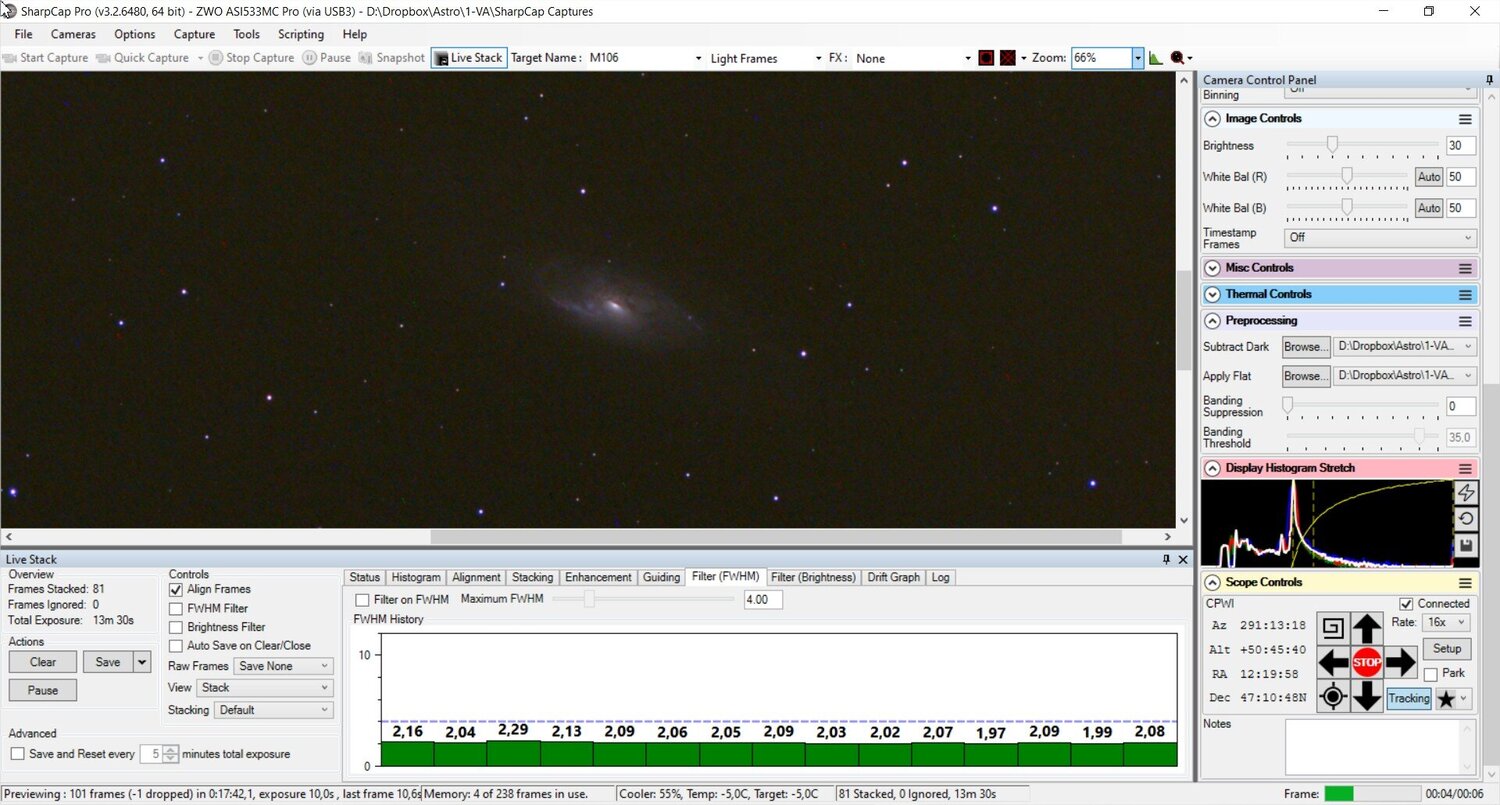Click the reset histogram stretch icon

tap(1465, 518)
